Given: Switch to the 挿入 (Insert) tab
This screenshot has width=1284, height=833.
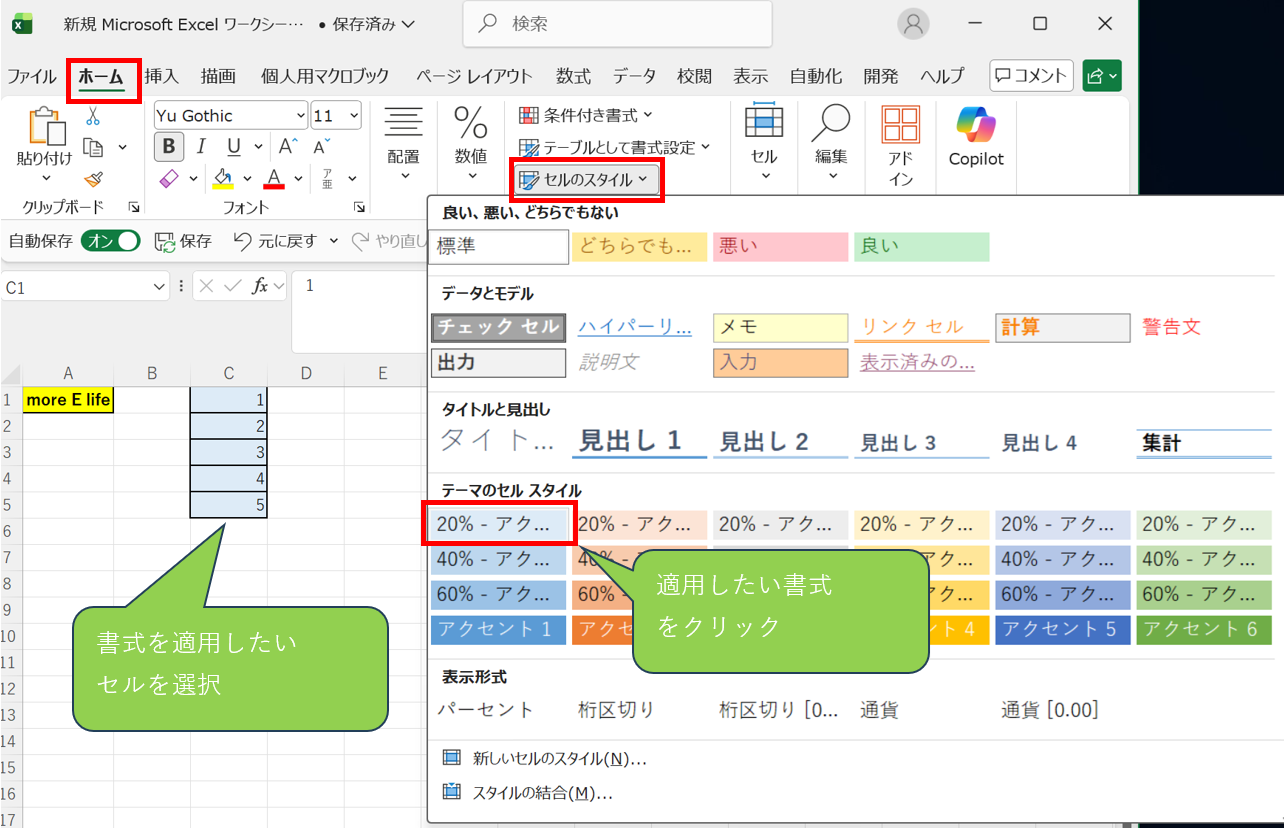Looking at the screenshot, I should coord(161,76).
